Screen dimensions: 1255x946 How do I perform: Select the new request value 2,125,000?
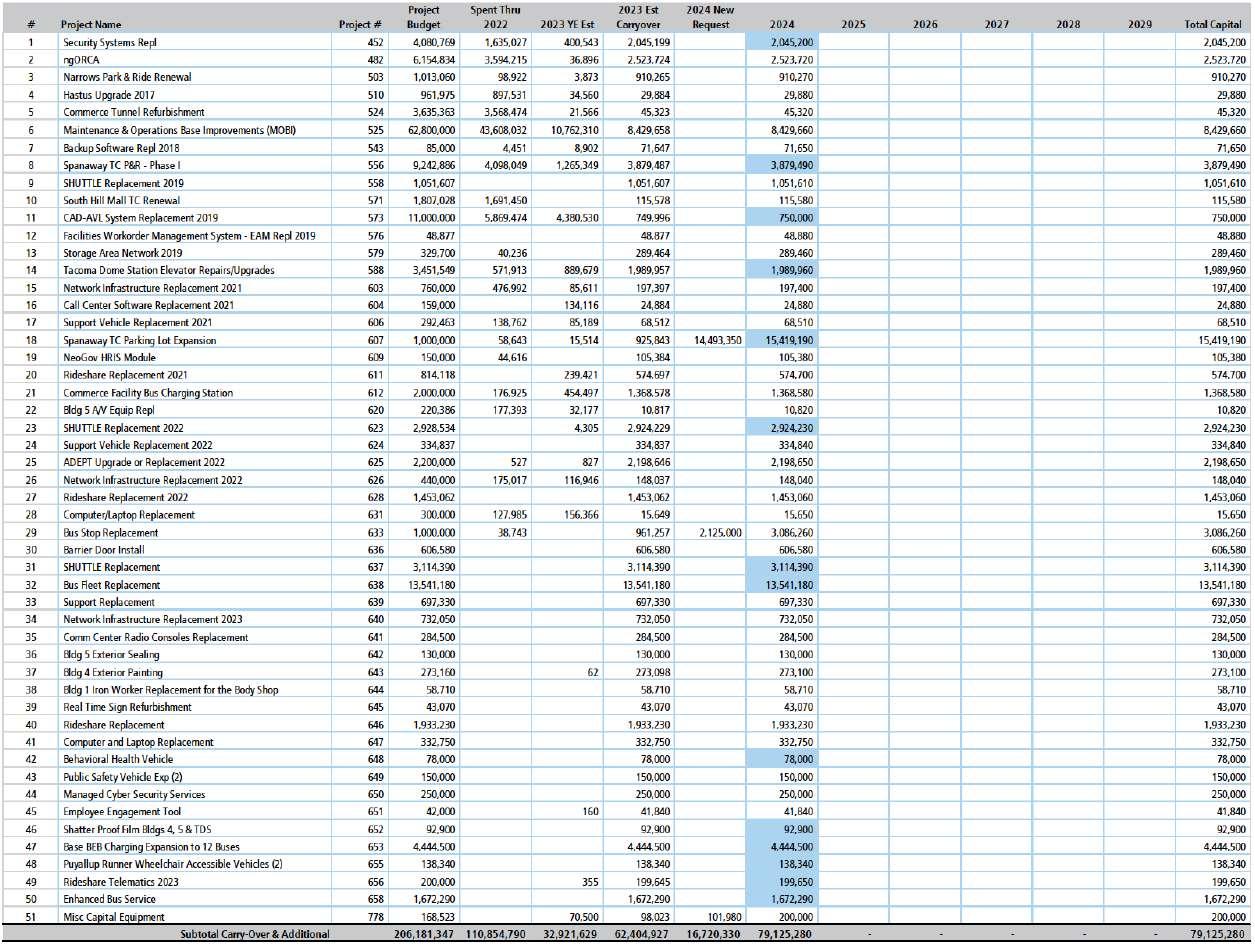tap(722, 533)
